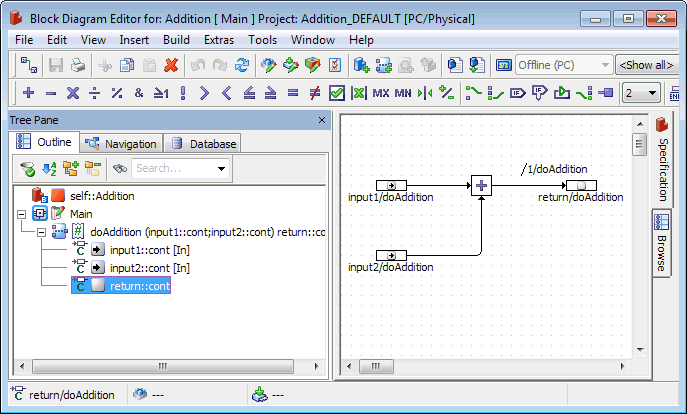This screenshot has height=414, width=687.
Task: Select the Equal operator tool
Action: [293, 93]
